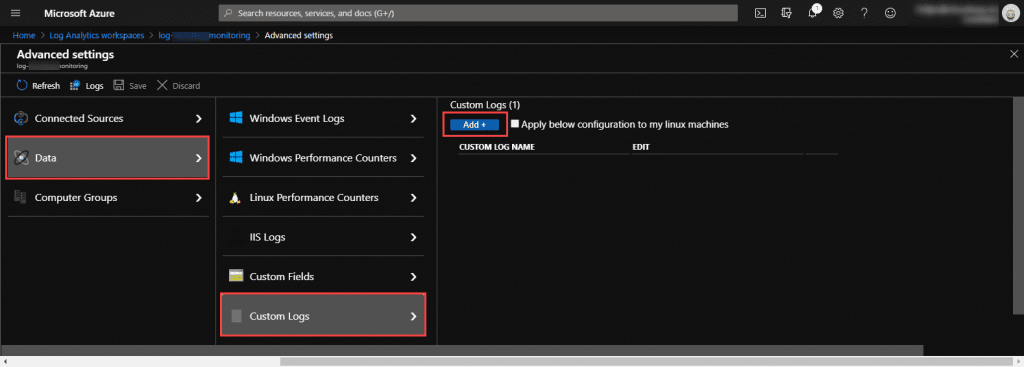Viewport: 1024px width, 367px height.
Task: Click the Save toolbar button
Action: [130, 86]
